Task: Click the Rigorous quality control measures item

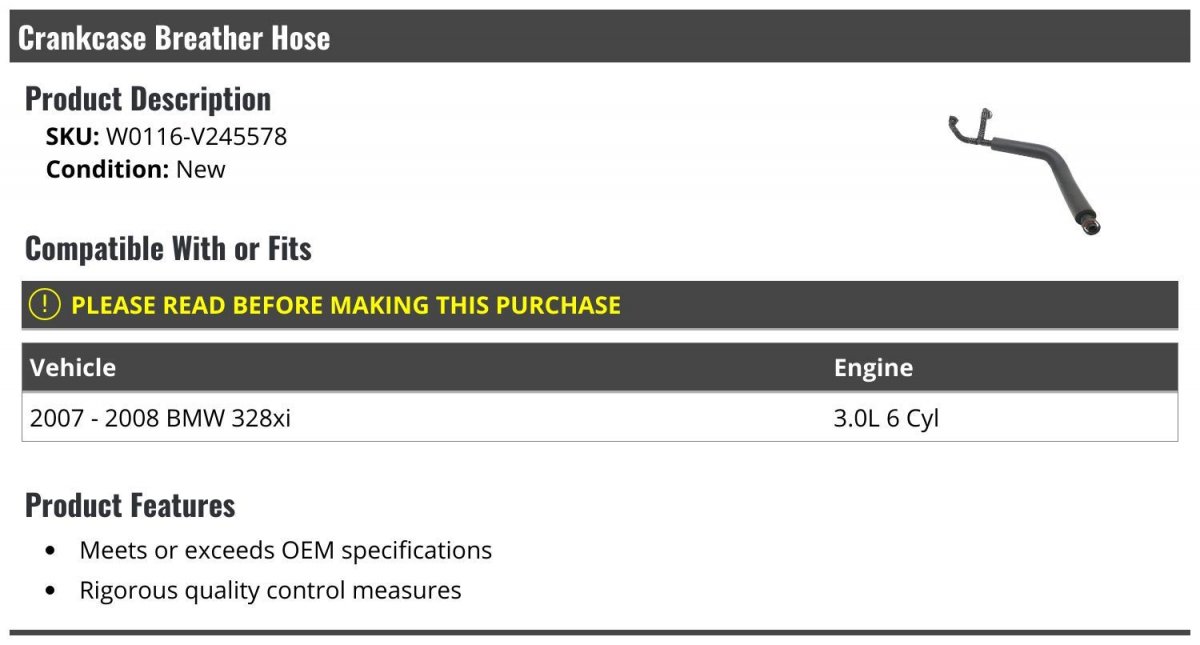Action: coord(270,590)
